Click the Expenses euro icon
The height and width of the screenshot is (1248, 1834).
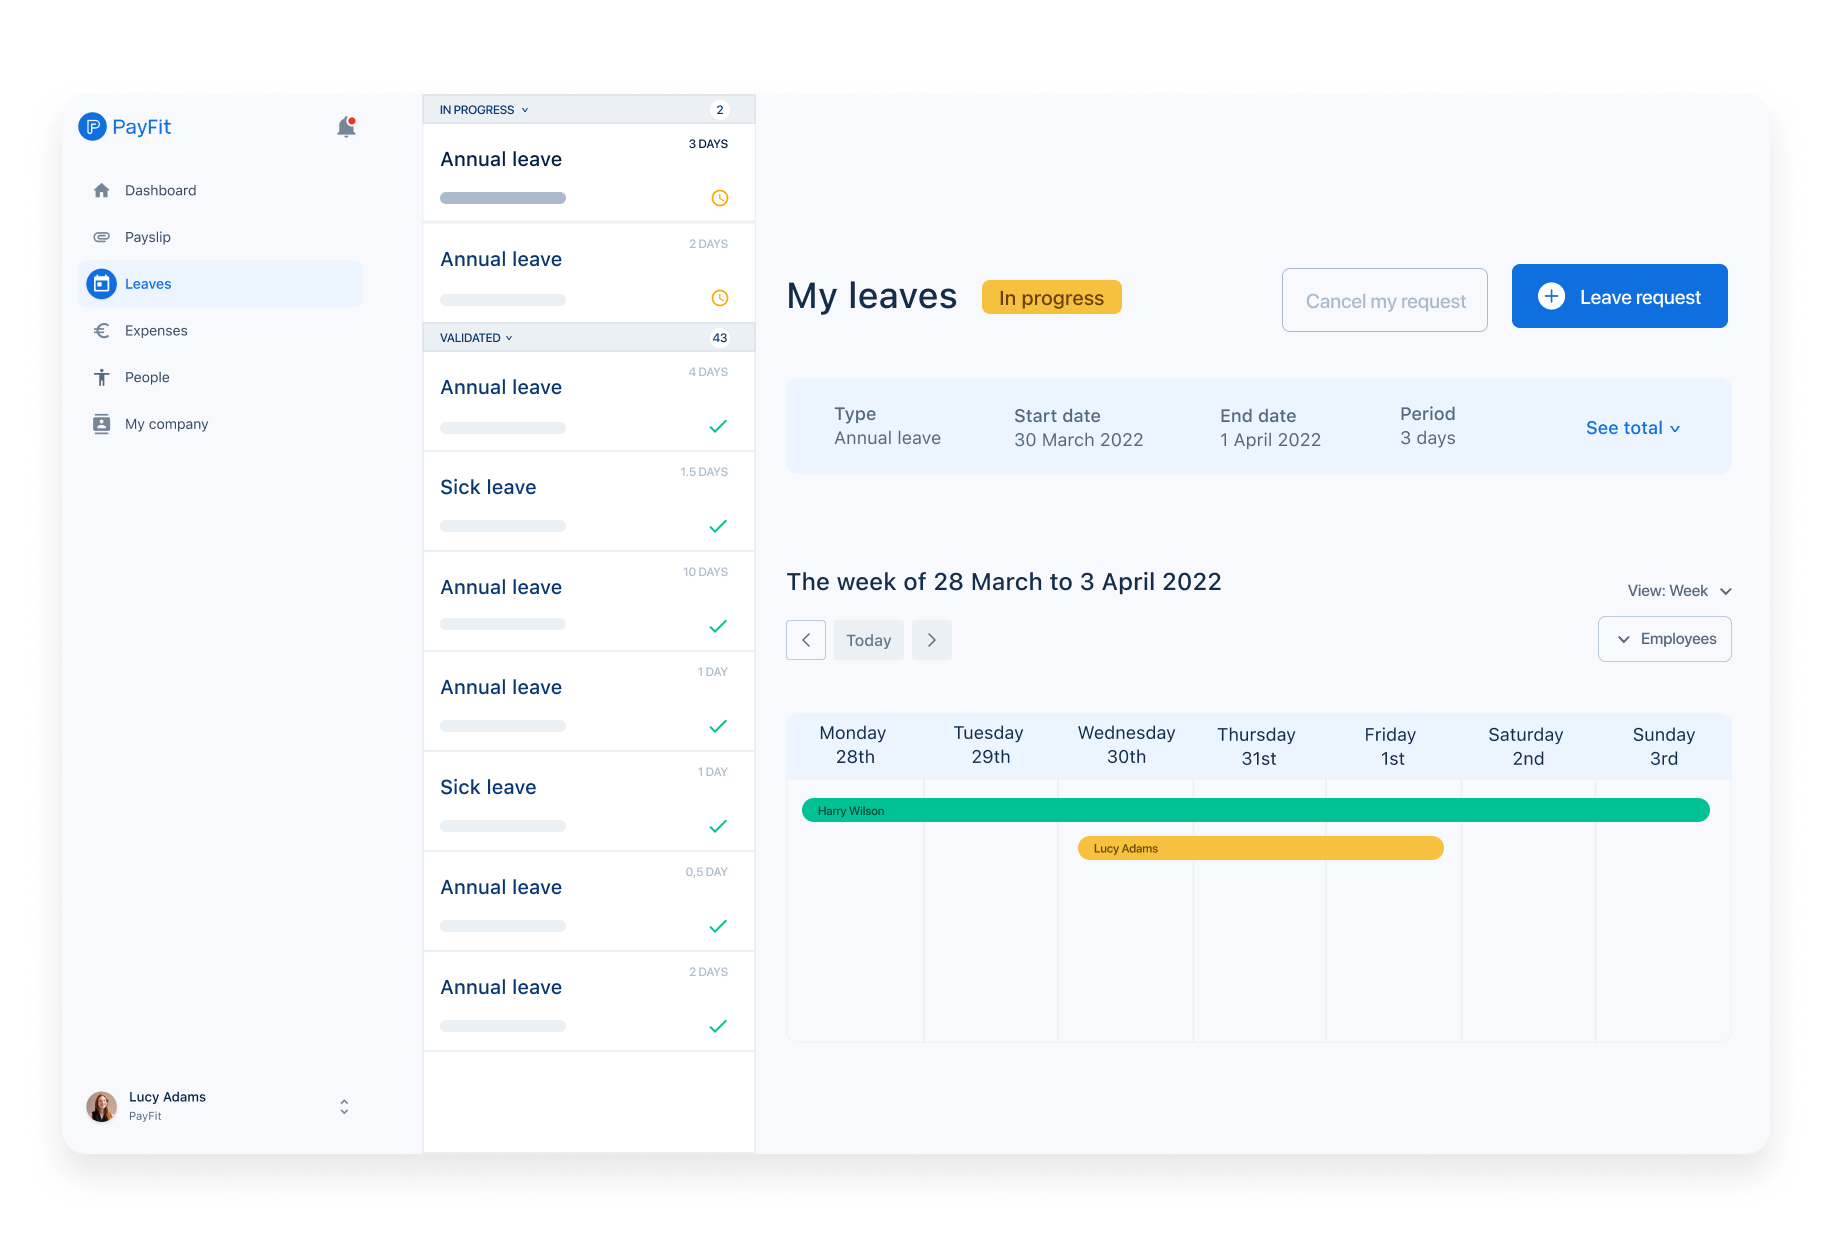102,330
